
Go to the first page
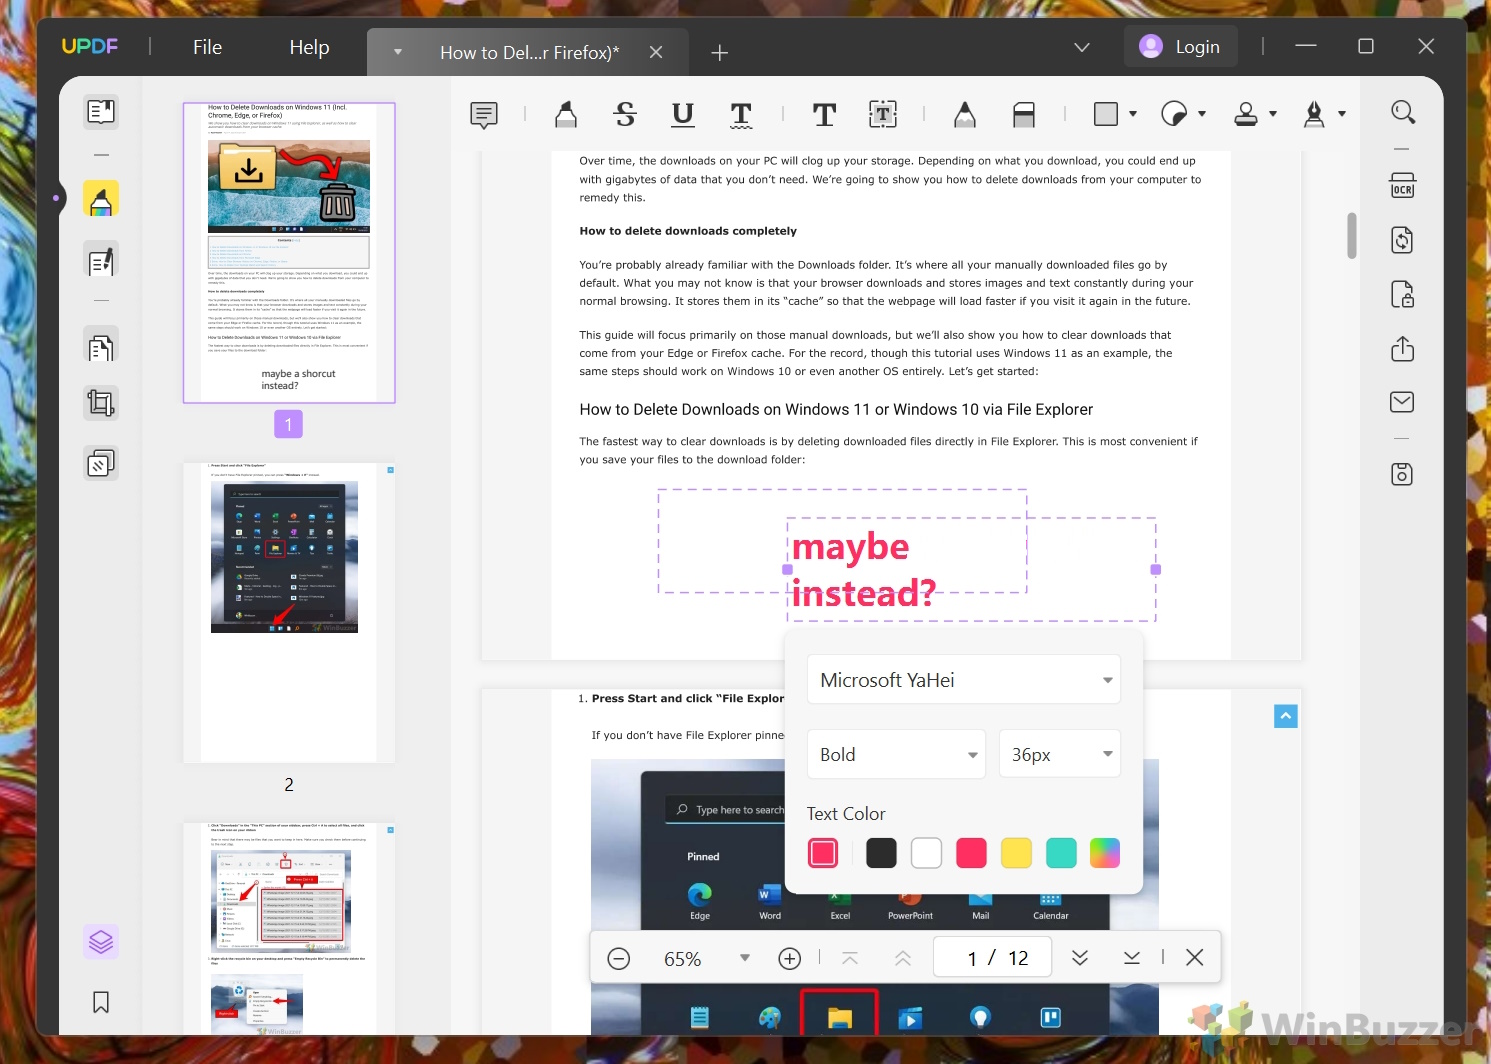click(850, 958)
